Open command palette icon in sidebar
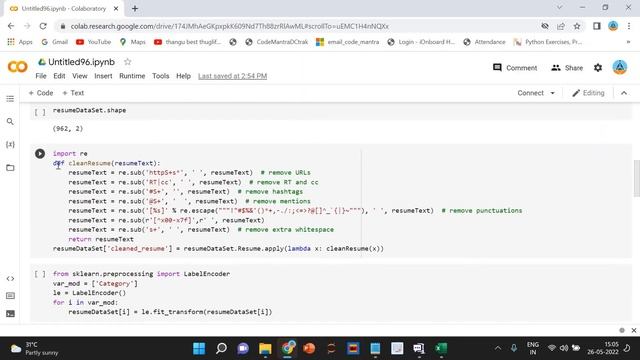Image resolution: width=640 pixels, height=360 pixels. pyautogui.click(x=10, y=296)
